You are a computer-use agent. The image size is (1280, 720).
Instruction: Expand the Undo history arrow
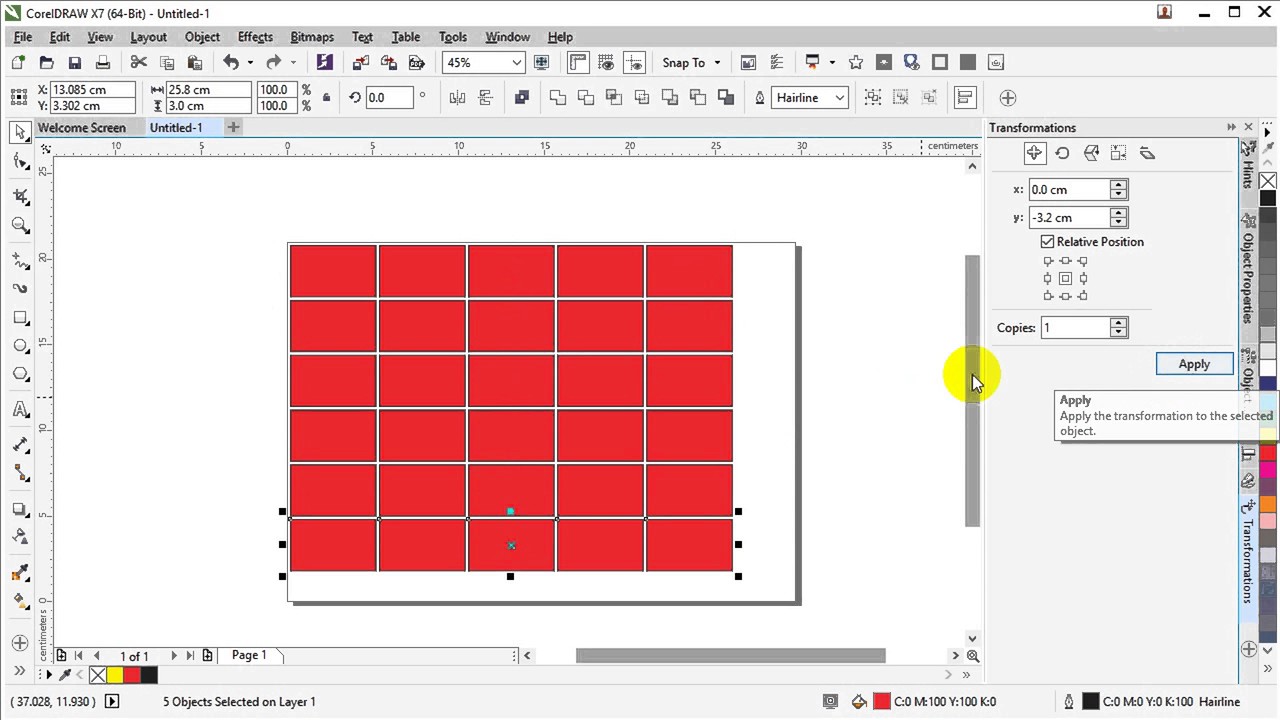click(x=249, y=62)
